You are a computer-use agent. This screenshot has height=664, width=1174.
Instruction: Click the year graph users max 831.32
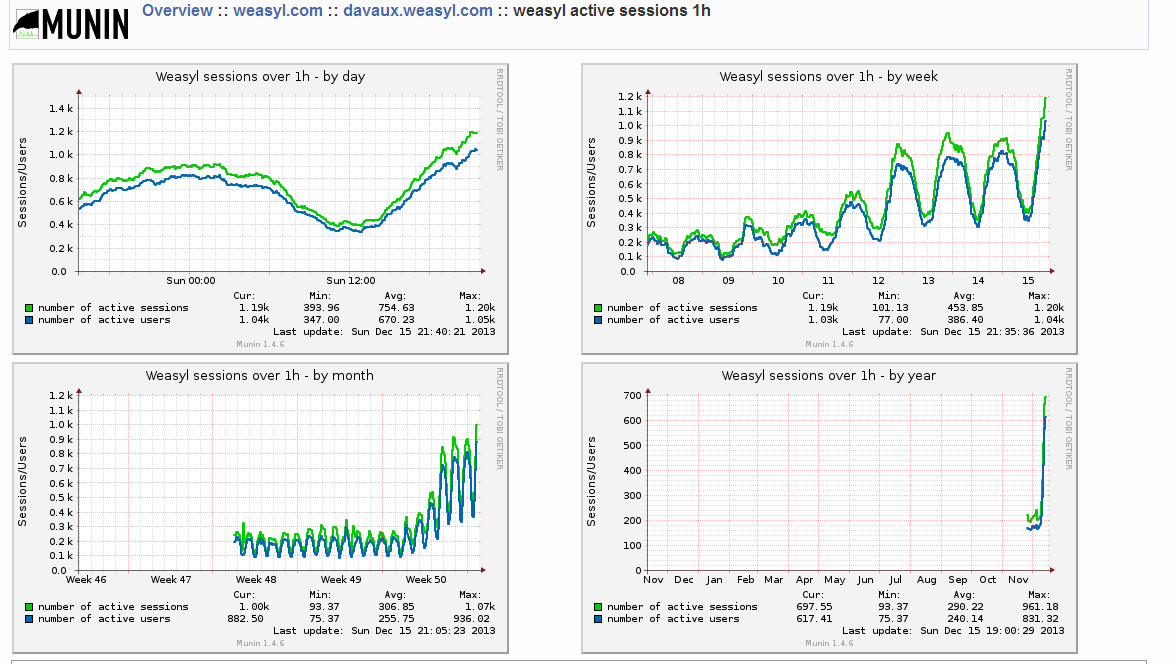(x=1040, y=619)
